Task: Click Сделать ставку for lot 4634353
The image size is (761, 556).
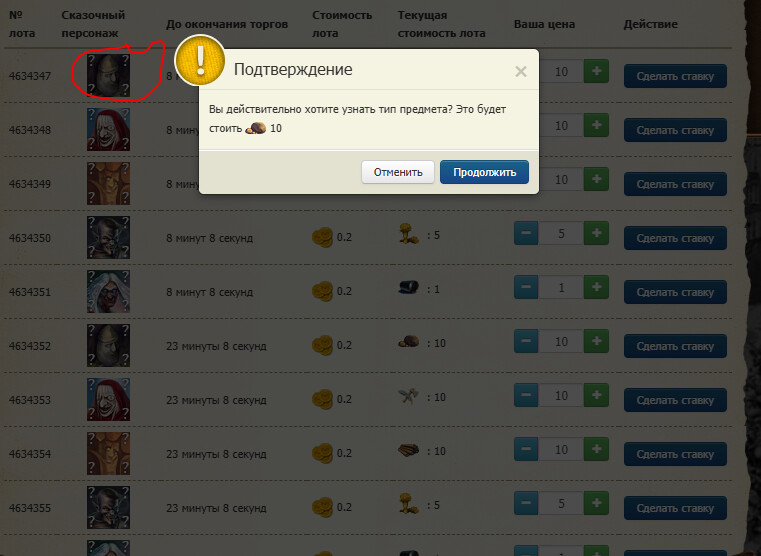Action: tap(675, 400)
